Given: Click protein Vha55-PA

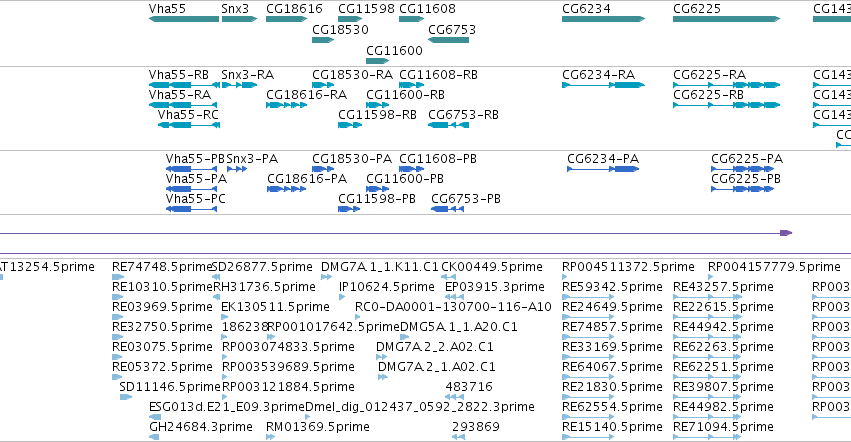Looking at the screenshot, I should pos(196,179).
